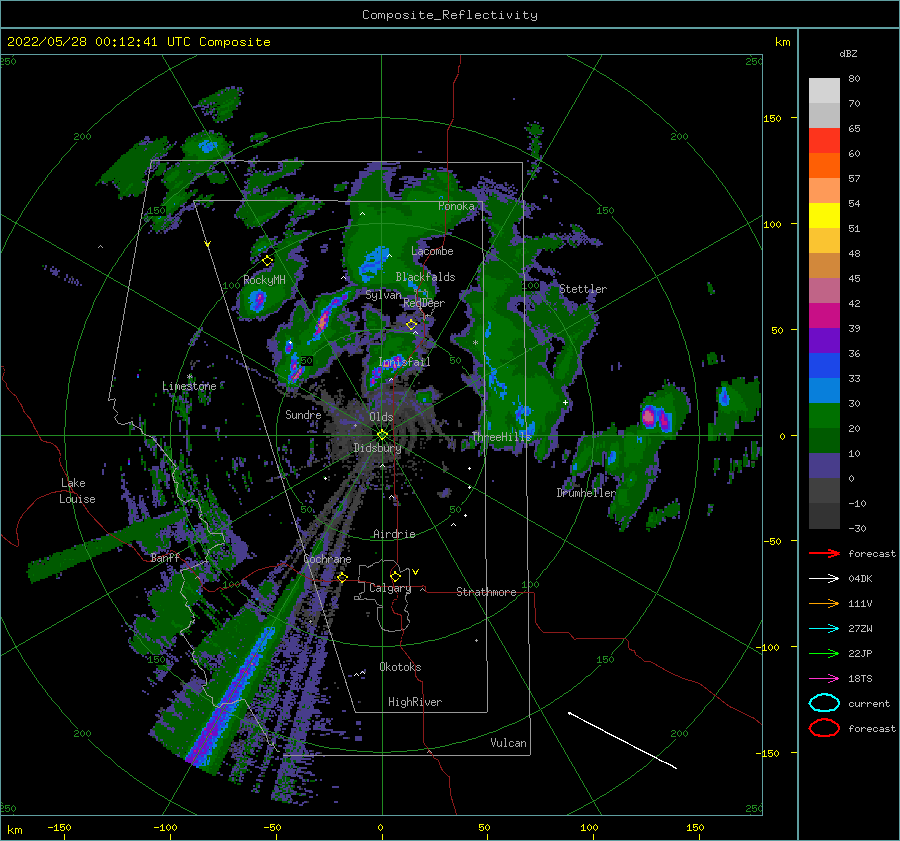Select the Sylvan label on map

click(383, 295)
